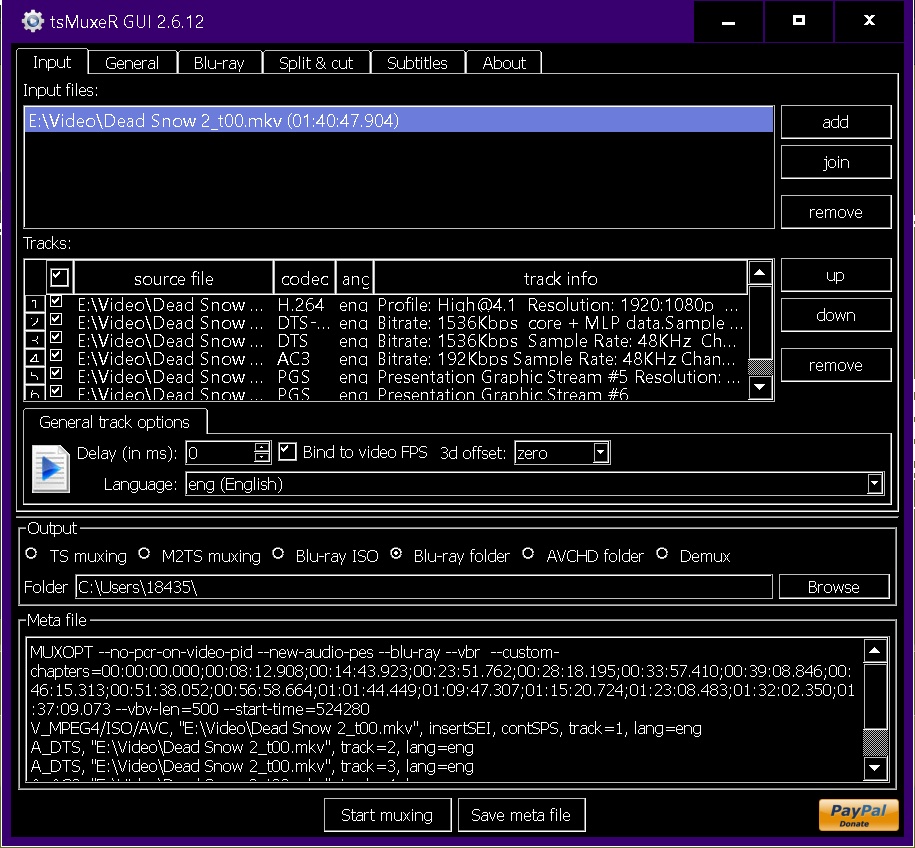The image size is (915, 848).
Task: Open the Language dropdown
Action: point(874,484)
